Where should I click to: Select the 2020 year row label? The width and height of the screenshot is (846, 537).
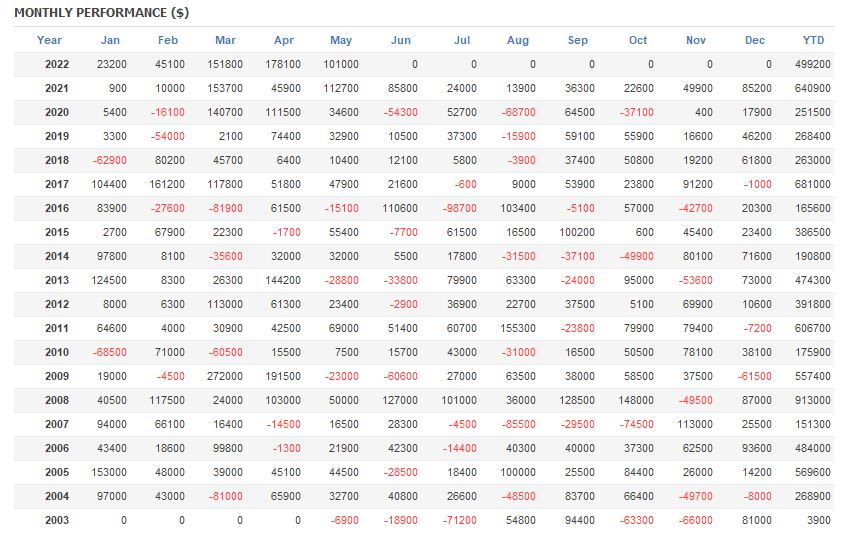click(57, 112)
